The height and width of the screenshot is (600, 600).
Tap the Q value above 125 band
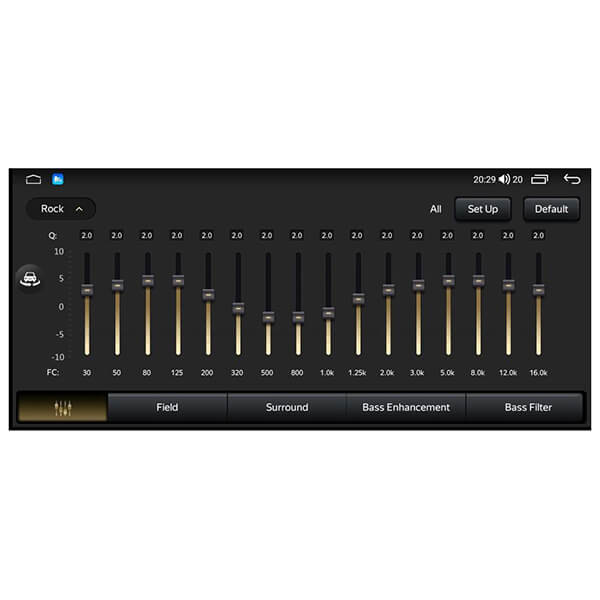tap(177, 236)
